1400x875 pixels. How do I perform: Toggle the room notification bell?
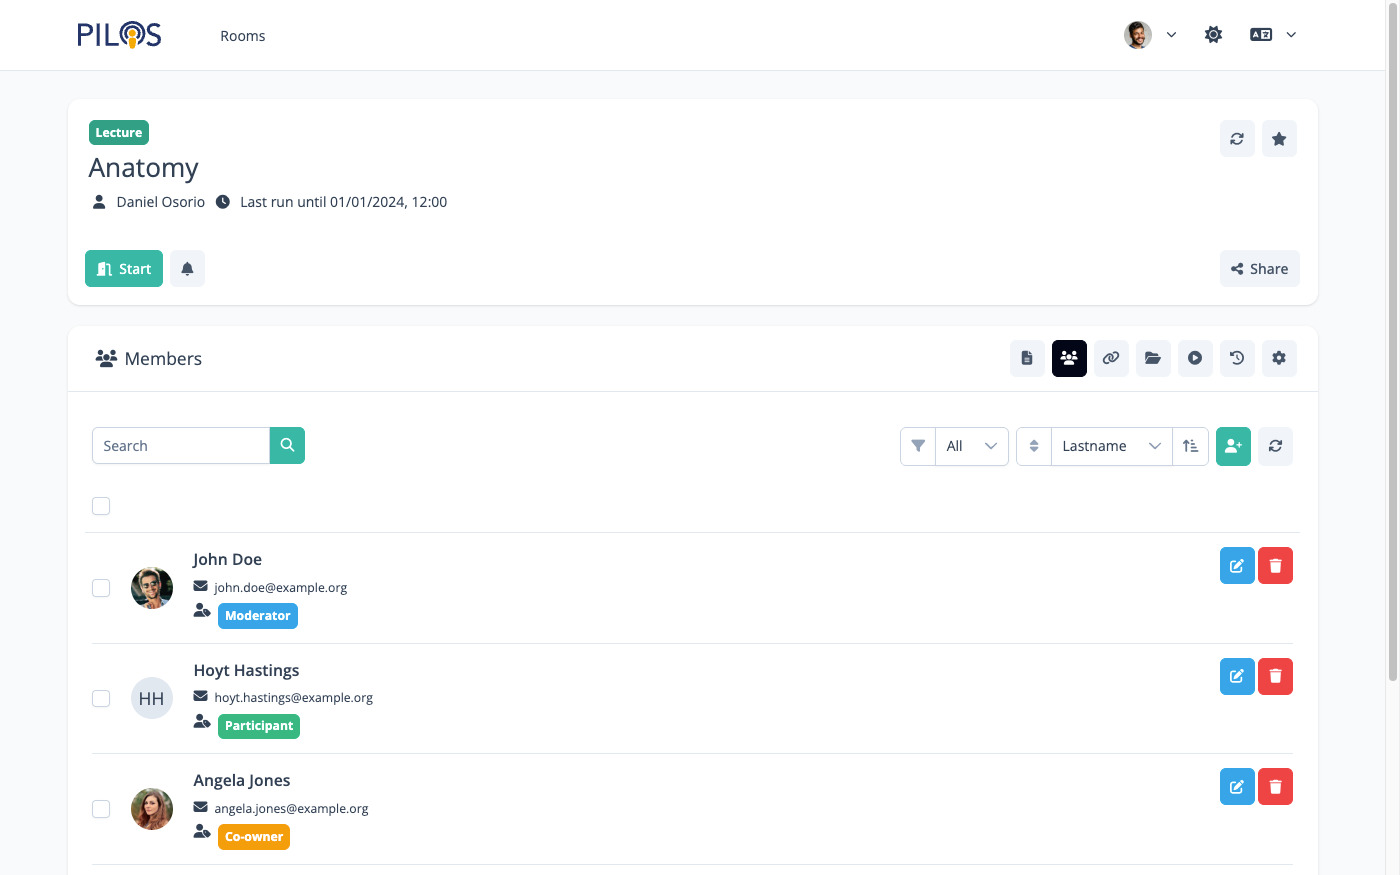point(187,269)
